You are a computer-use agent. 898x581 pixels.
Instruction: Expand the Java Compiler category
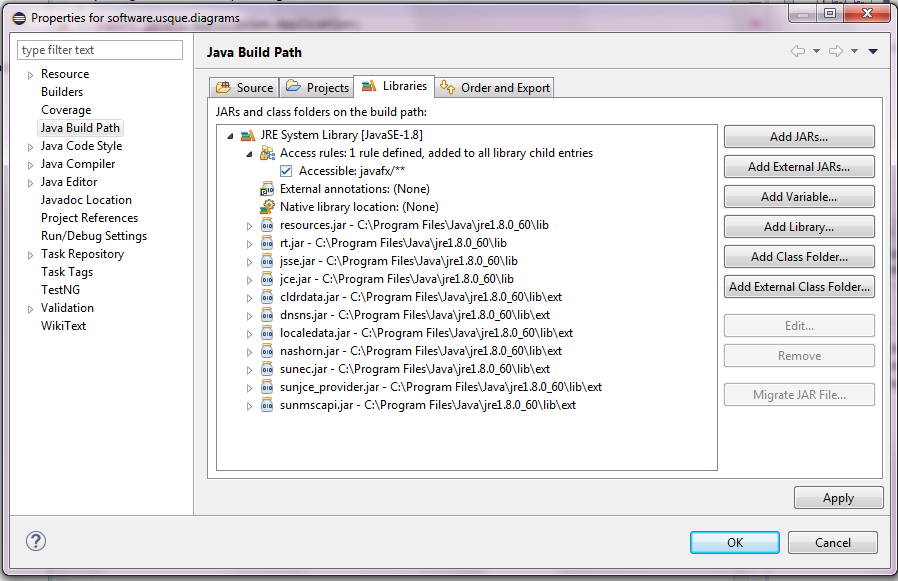pyautogui.click(x=30, y=165)
